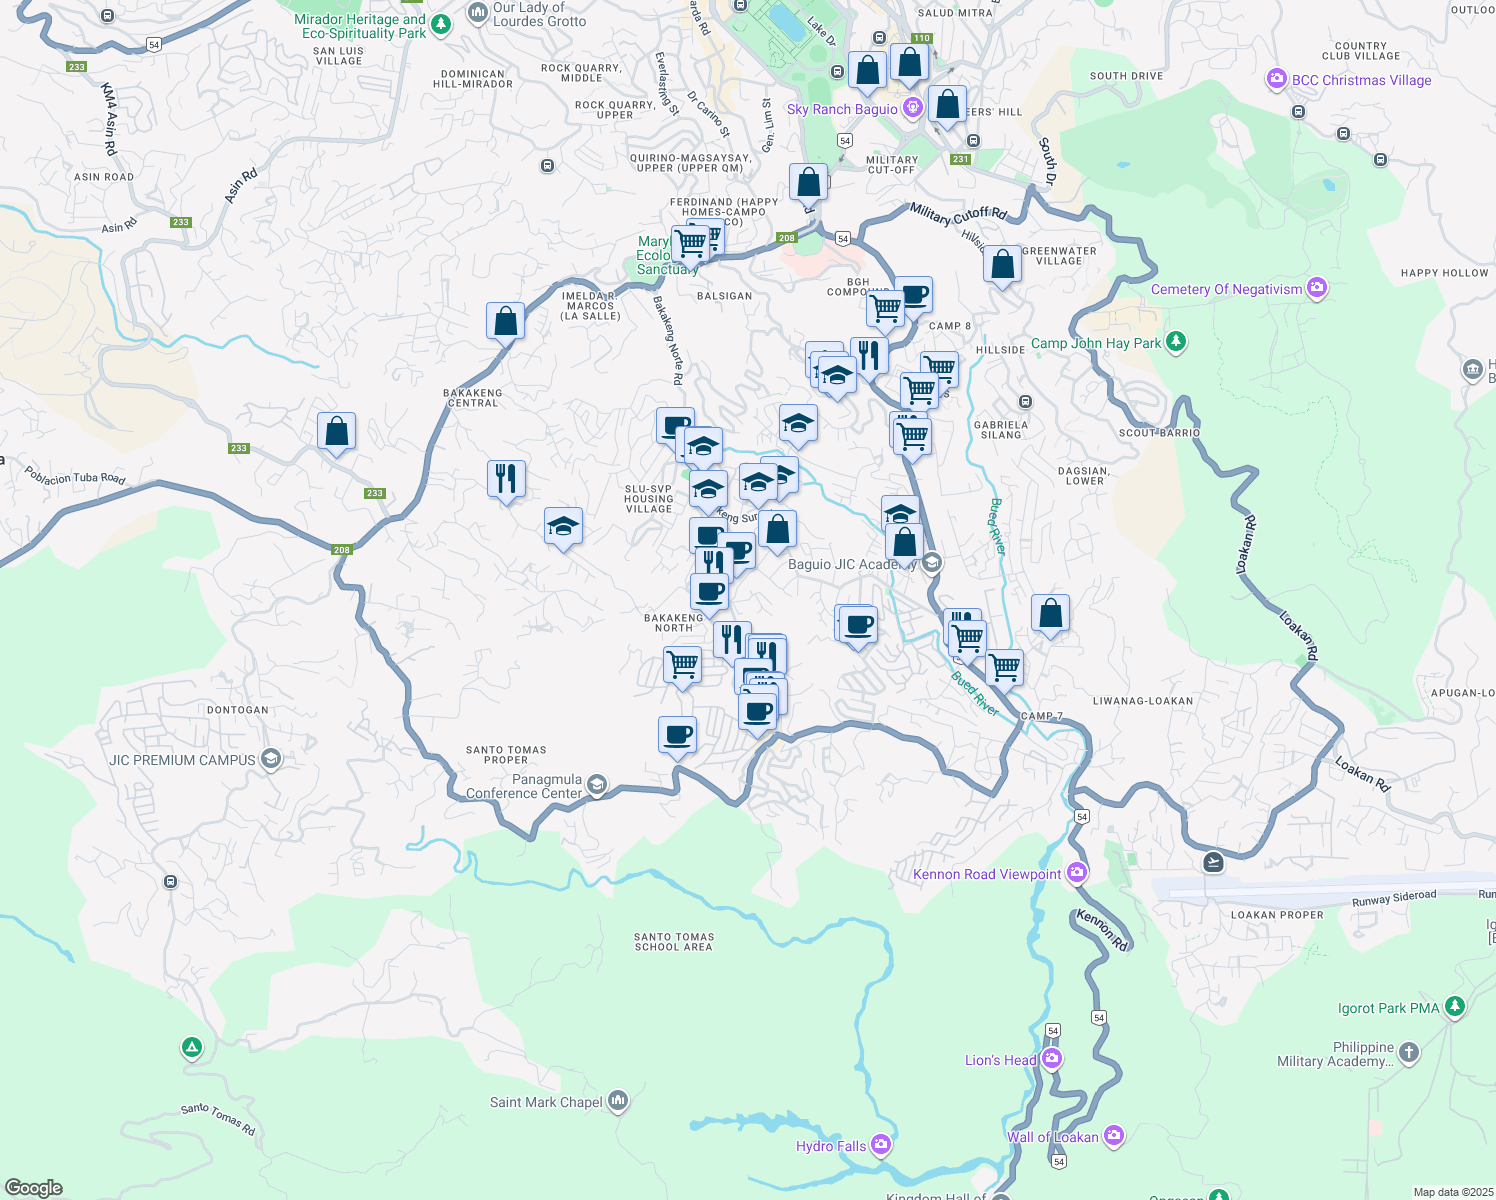Image resolution: width=1496 pixels, height=1200 pixels.
Task: Click the route 208 highway shield
Action: (341, 549)
